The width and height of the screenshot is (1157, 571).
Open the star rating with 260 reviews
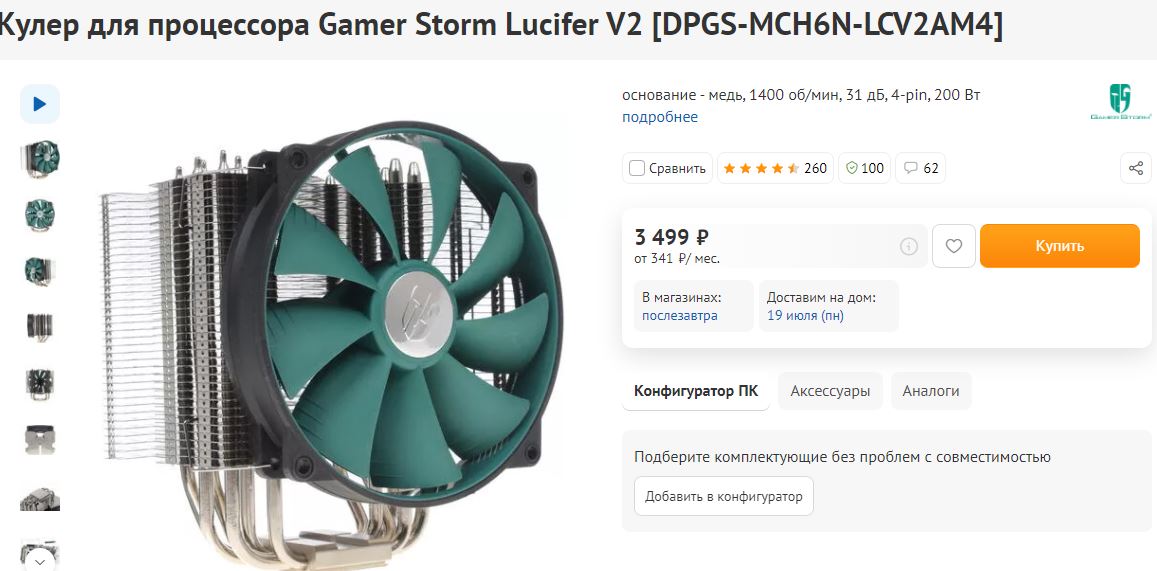click(776, 168)
